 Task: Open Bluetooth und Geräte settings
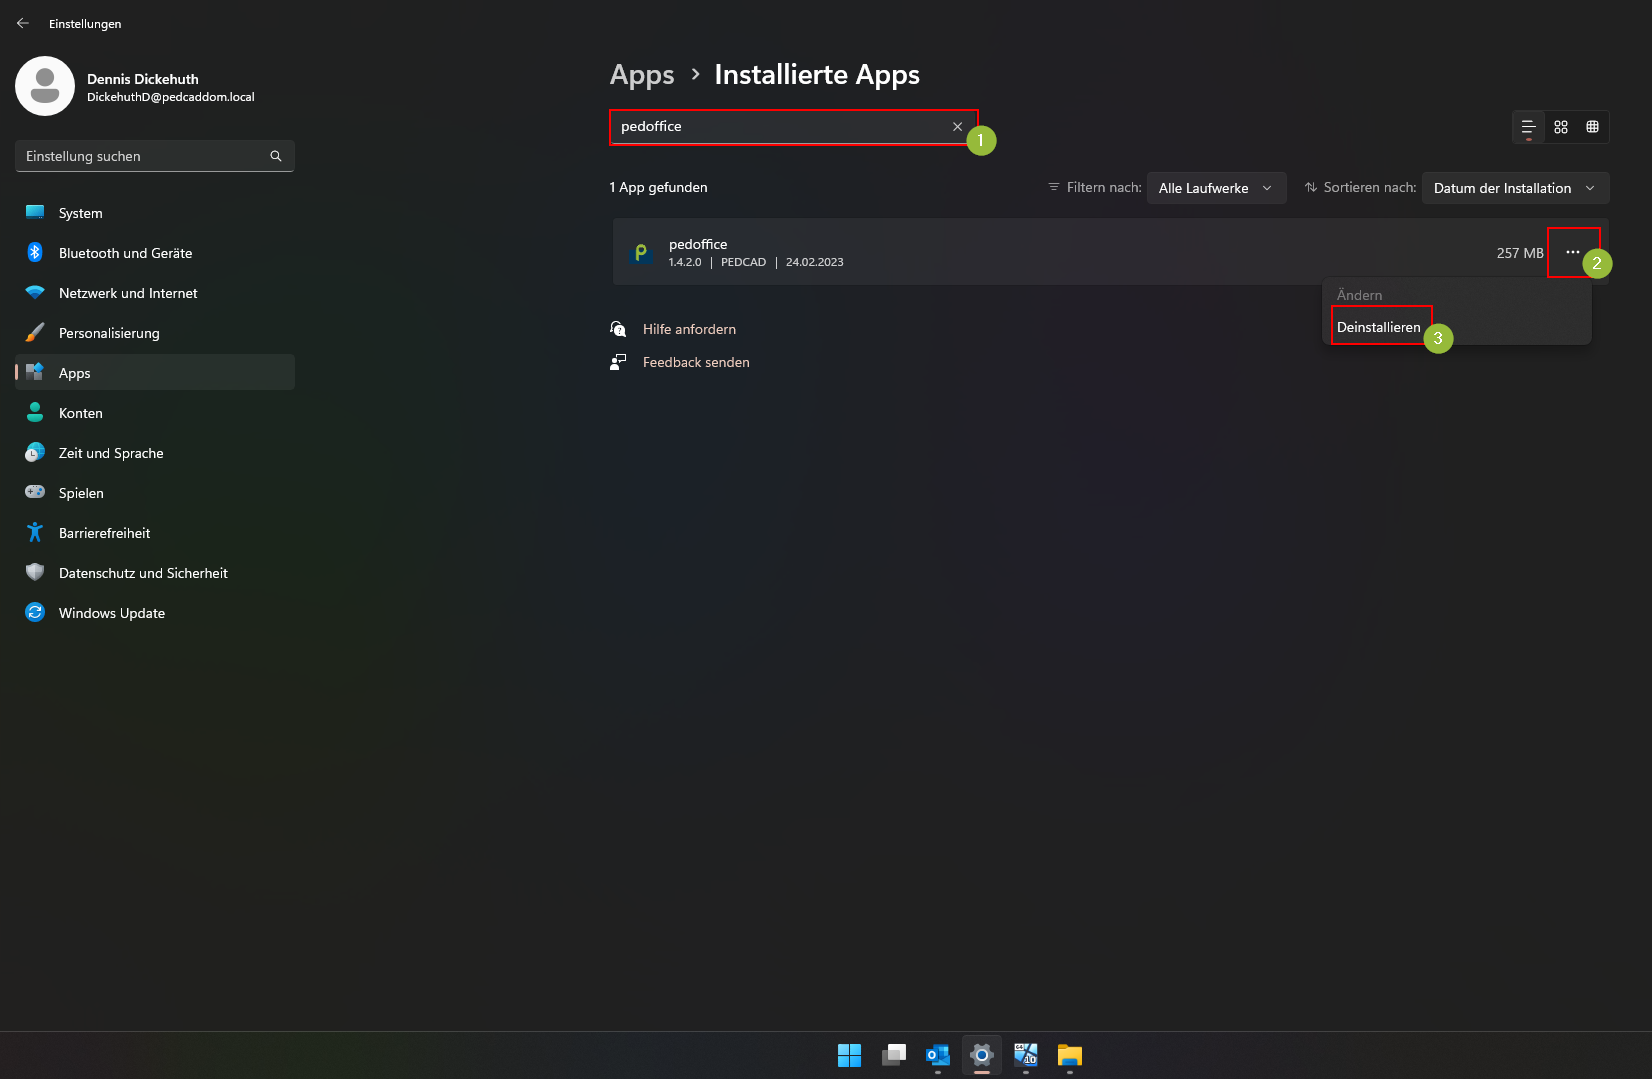click(x=125, y=253)
